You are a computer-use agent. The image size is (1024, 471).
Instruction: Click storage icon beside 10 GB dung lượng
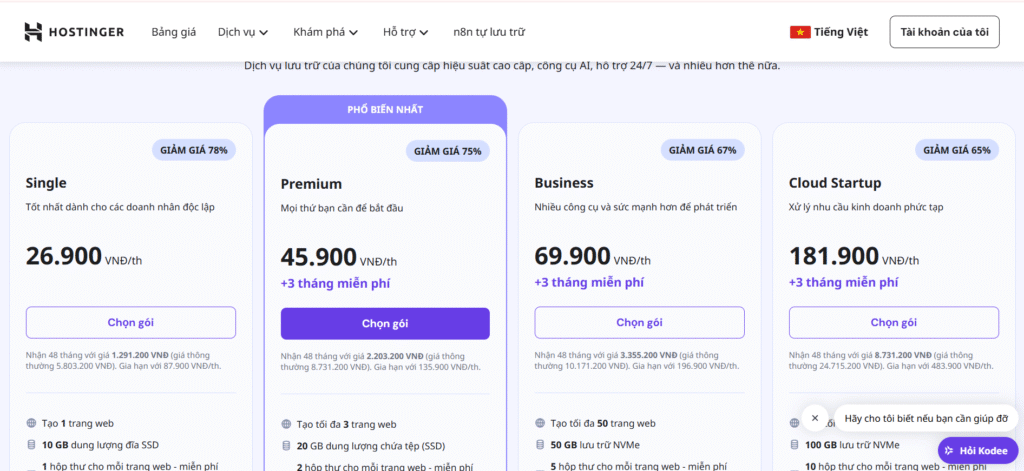32,445
